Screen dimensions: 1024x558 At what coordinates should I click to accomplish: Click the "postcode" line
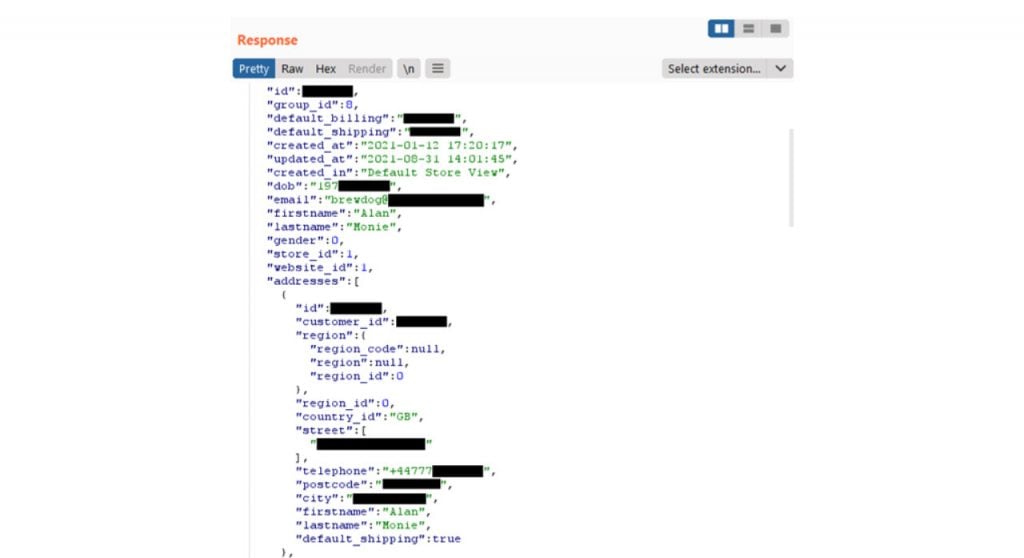tap(374, 485)
